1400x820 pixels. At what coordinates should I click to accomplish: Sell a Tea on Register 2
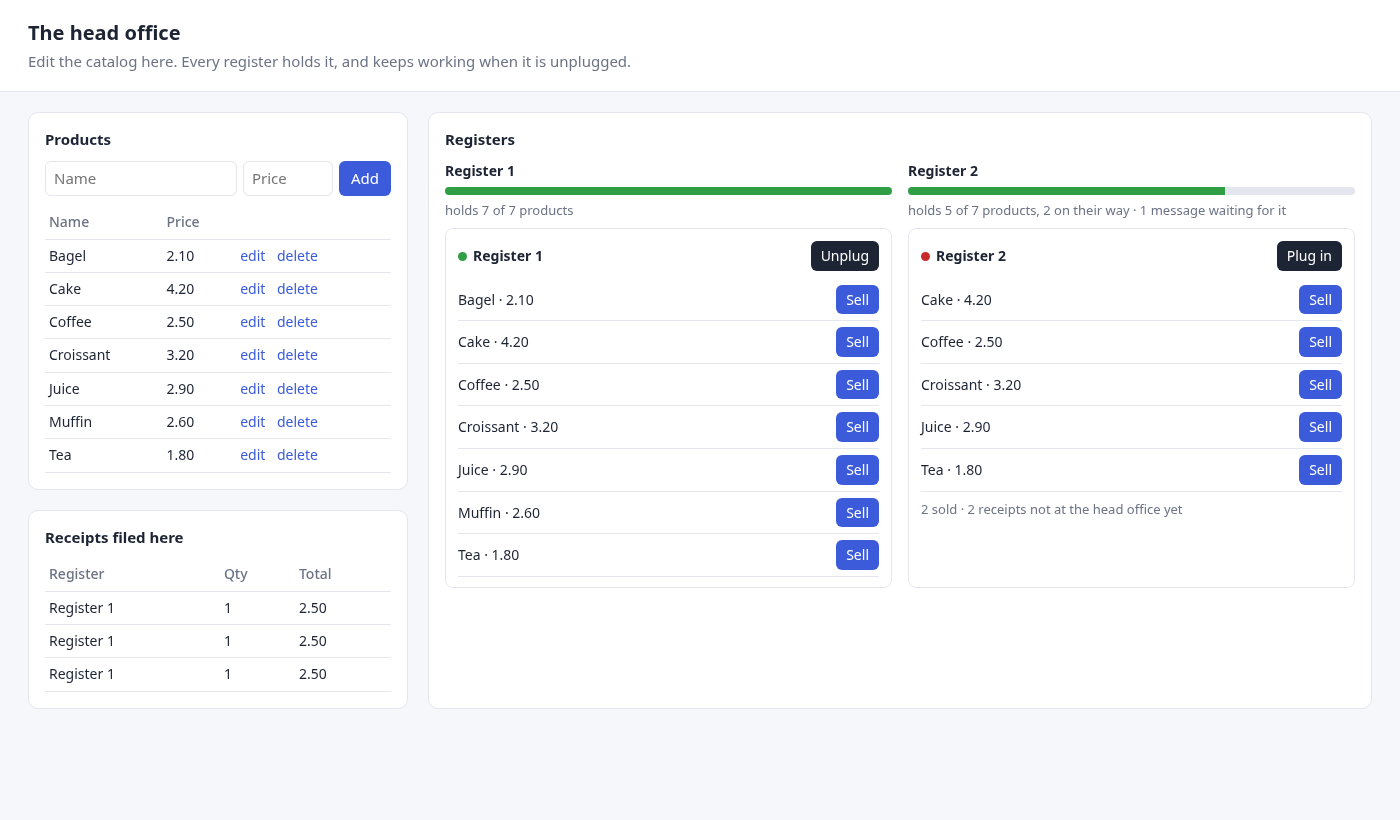click(x=1320, y=470)
